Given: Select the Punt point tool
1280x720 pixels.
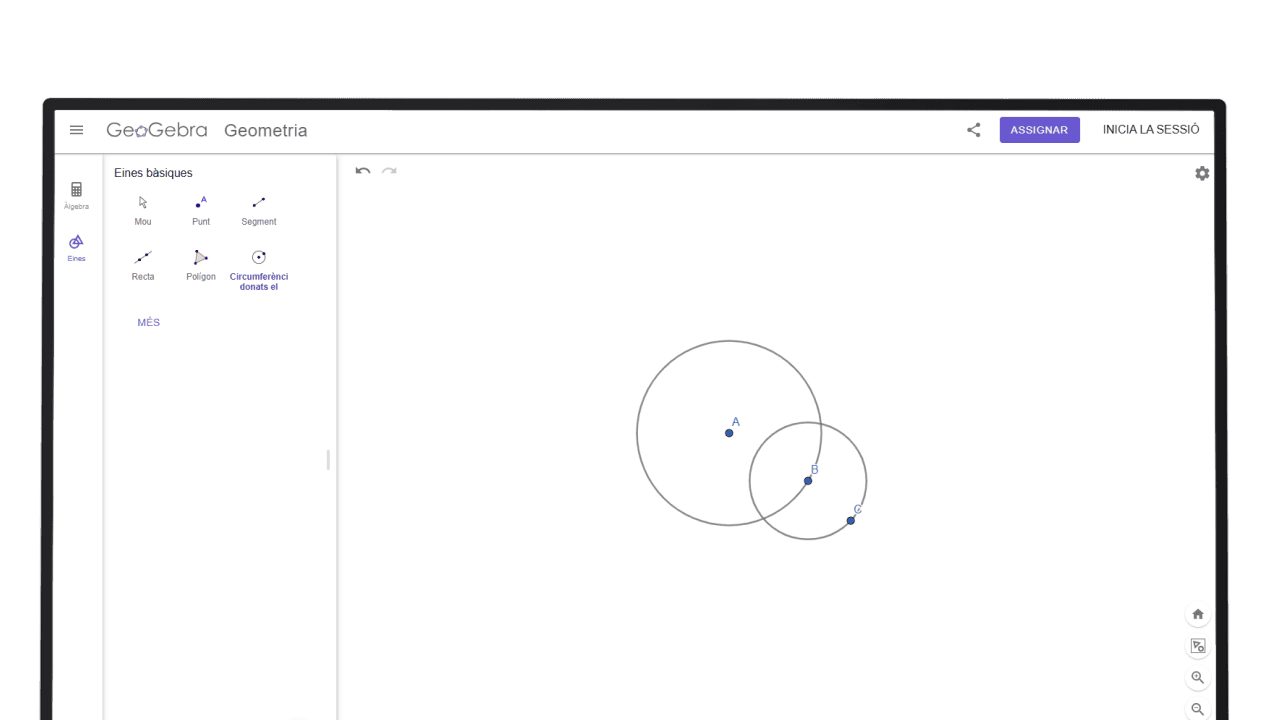Looking at the screenshot, I should (x=201, y=209).
